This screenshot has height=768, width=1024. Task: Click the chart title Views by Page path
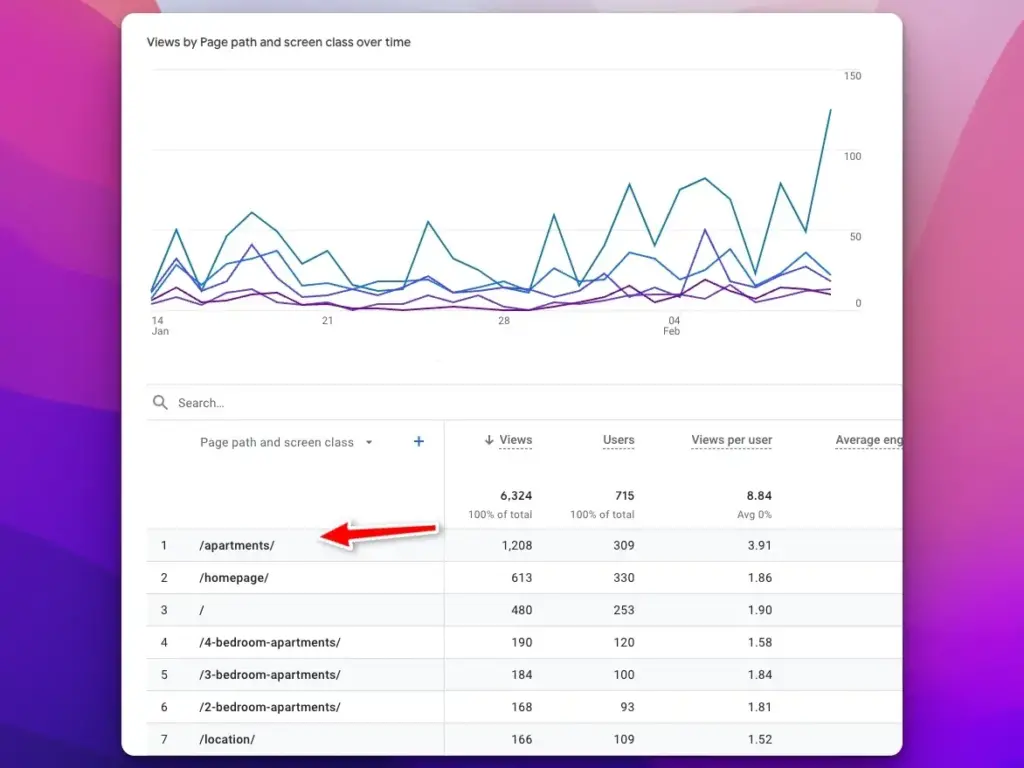click(x=278, y=42)
